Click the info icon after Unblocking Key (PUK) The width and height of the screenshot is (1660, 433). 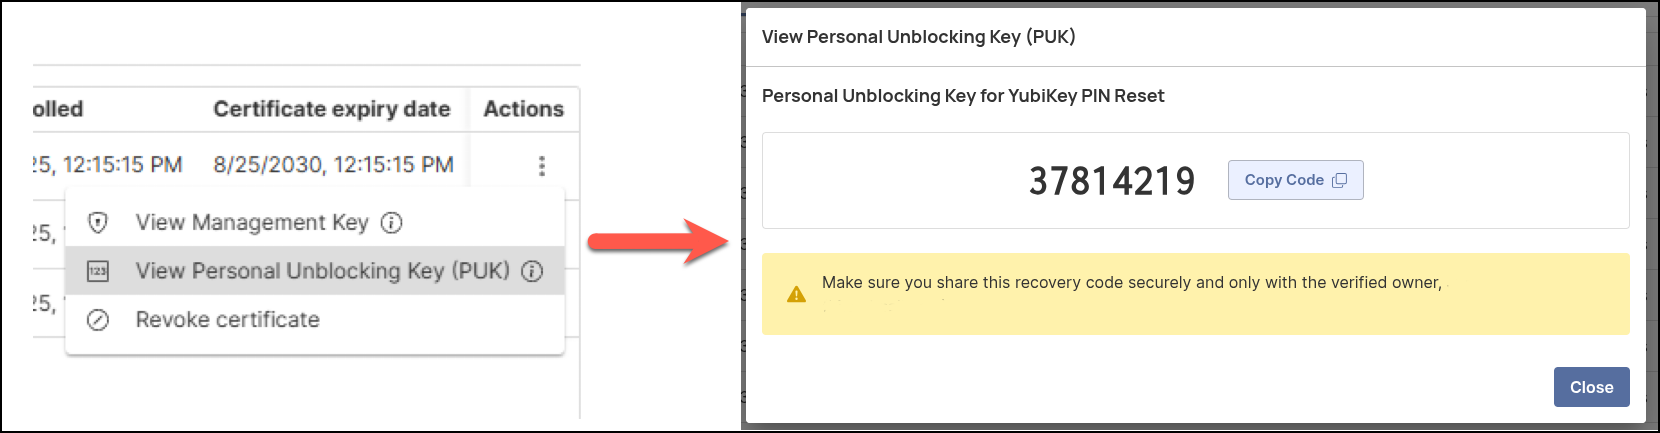pyautogui.click(x=532, y=271)
